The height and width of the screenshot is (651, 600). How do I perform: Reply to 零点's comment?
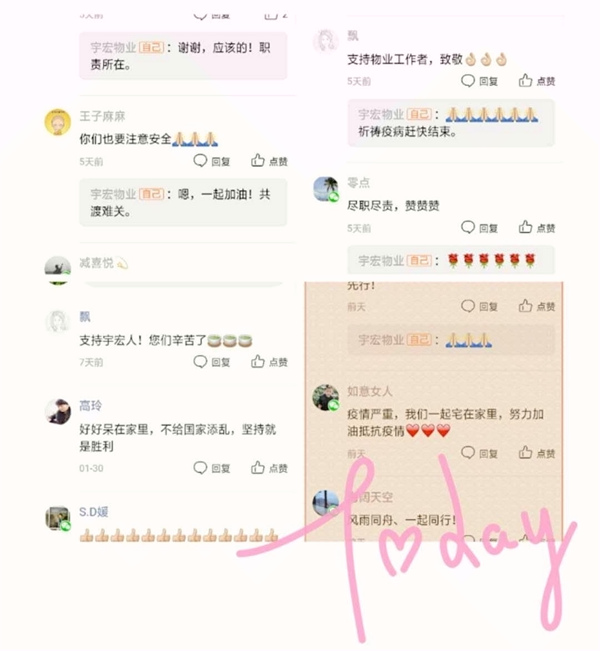tap(480, 228)
